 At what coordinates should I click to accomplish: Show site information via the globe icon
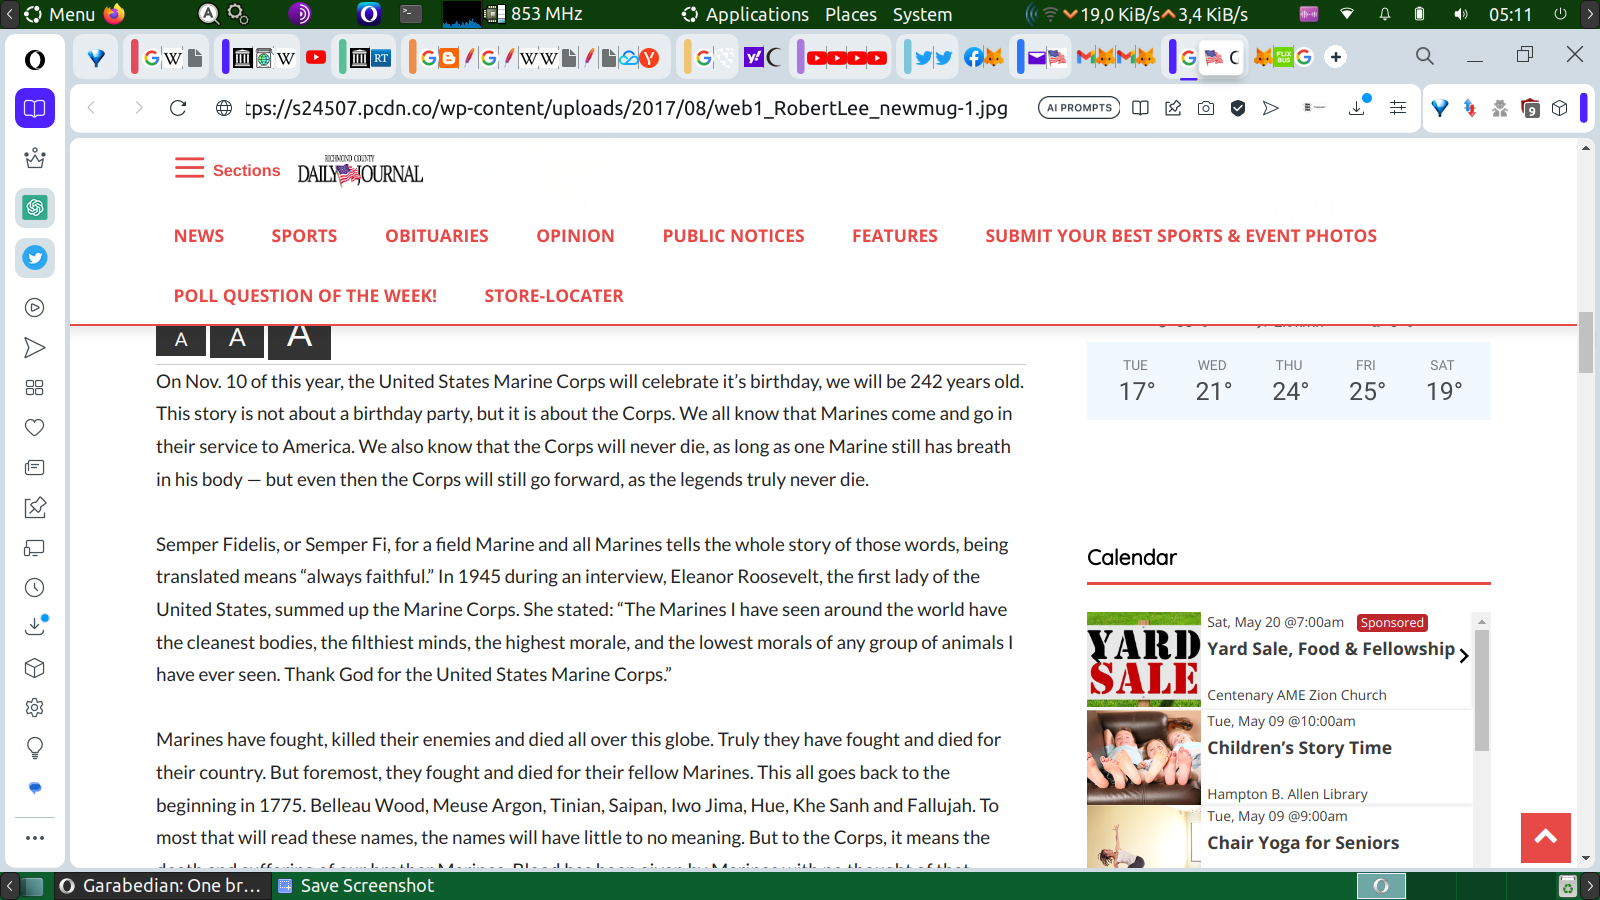coord(224,108)
